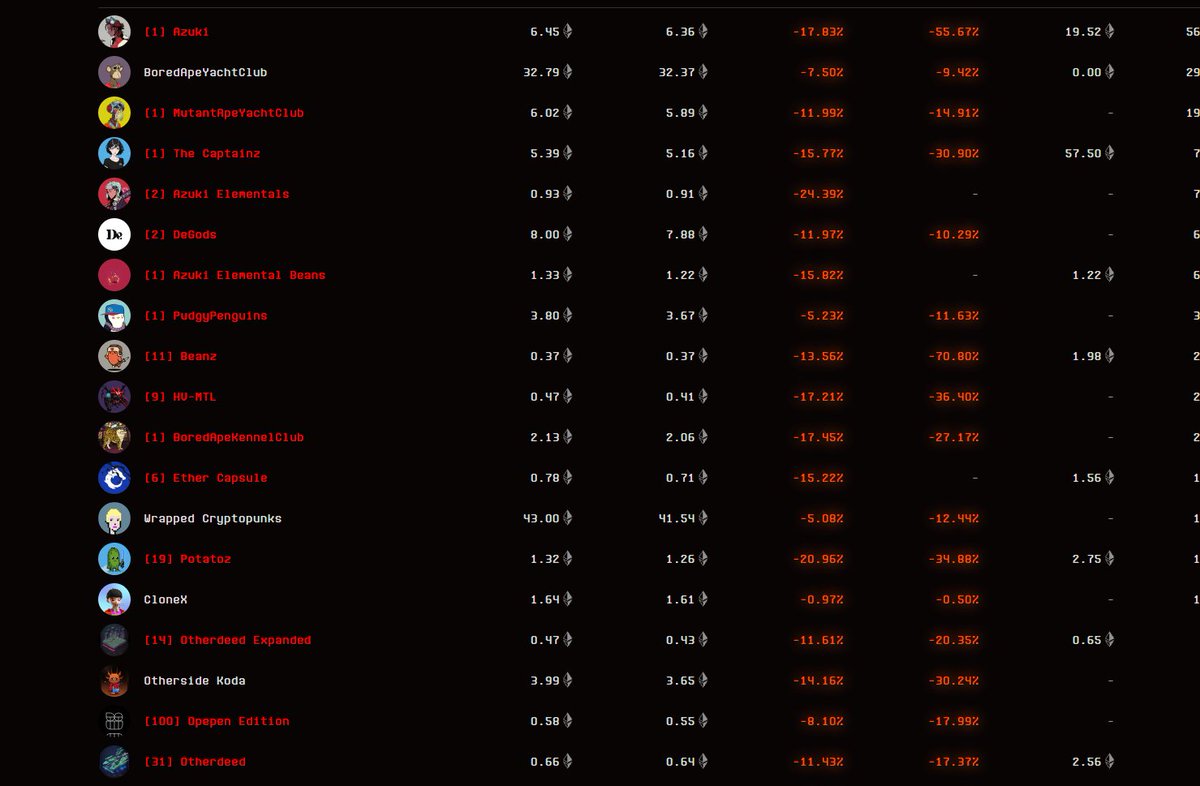The height and width of the screenshot is (786, 1200).
Task: Open the [1] Azuki collection link
Action: (x=176, y=32)
